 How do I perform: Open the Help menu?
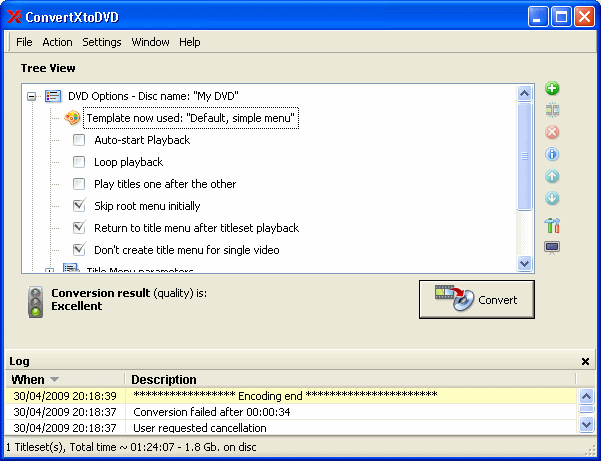point(190,42)
